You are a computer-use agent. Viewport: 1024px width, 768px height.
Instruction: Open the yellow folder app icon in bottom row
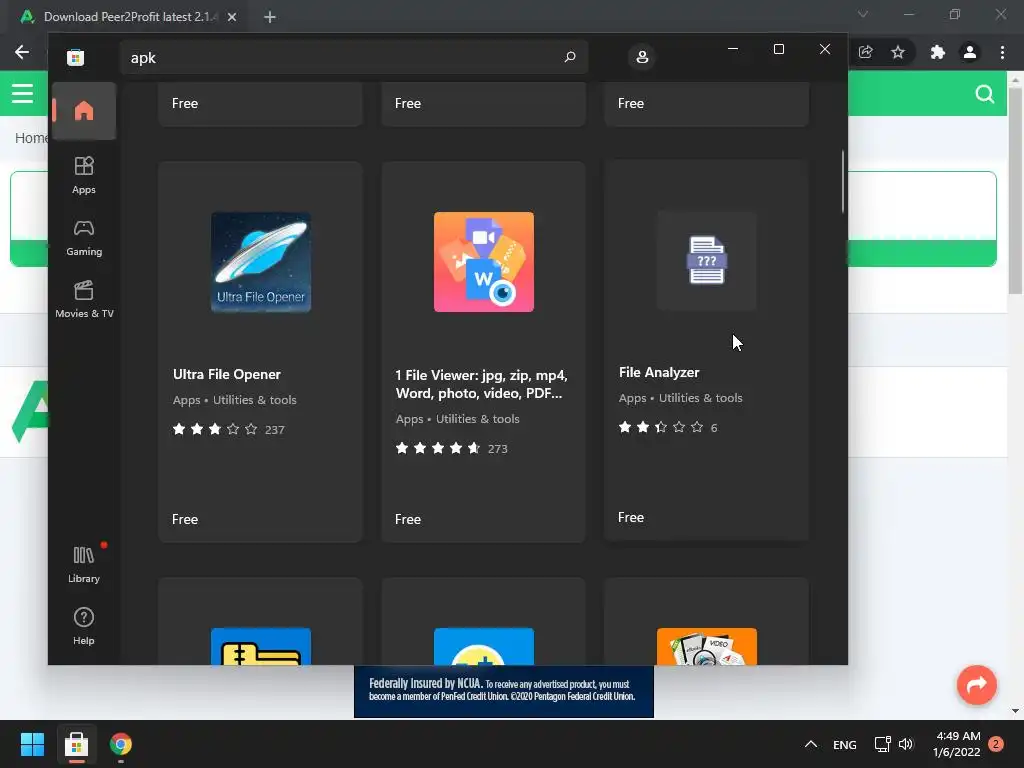[261, 647]
